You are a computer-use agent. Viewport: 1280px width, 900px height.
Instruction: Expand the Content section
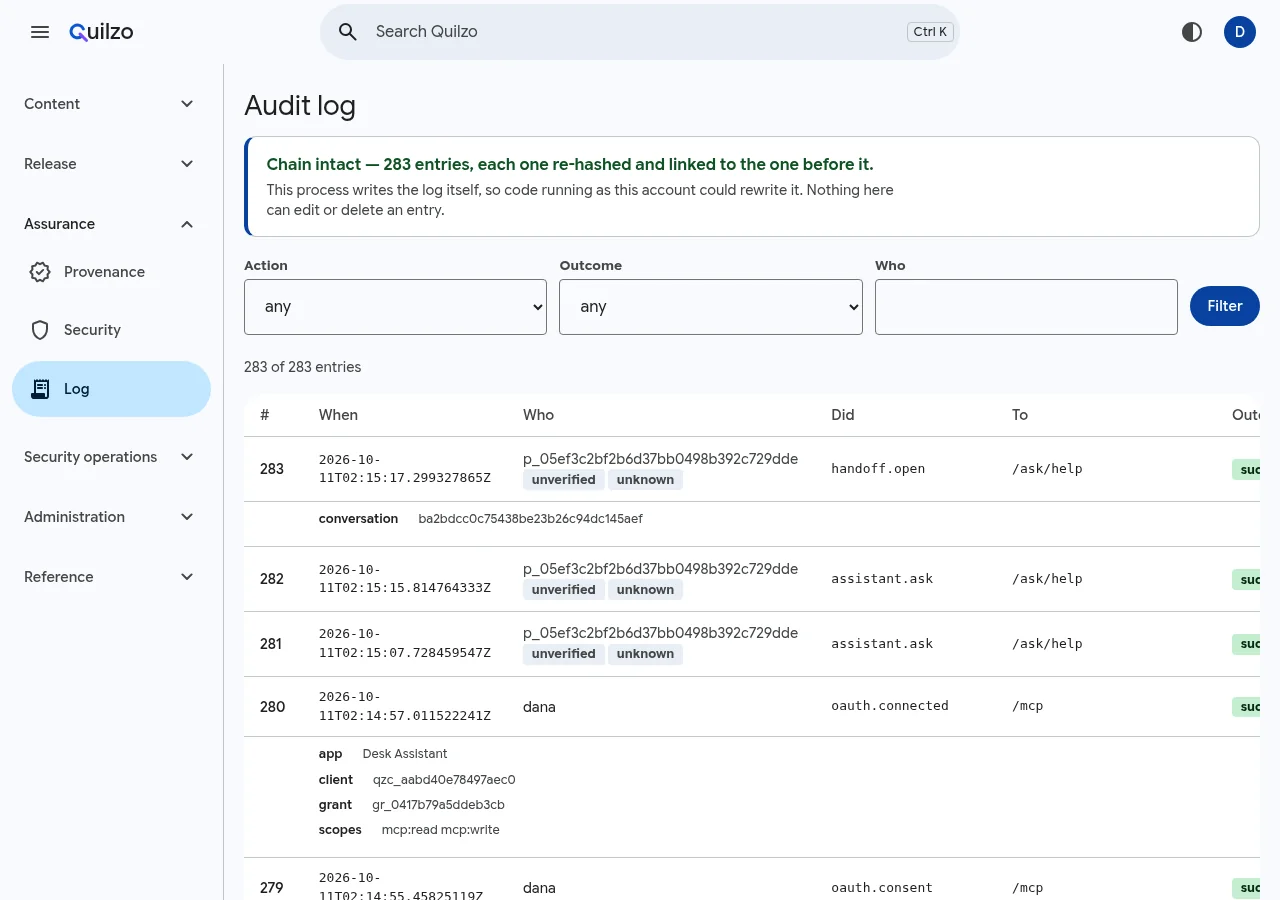(111, 104)
